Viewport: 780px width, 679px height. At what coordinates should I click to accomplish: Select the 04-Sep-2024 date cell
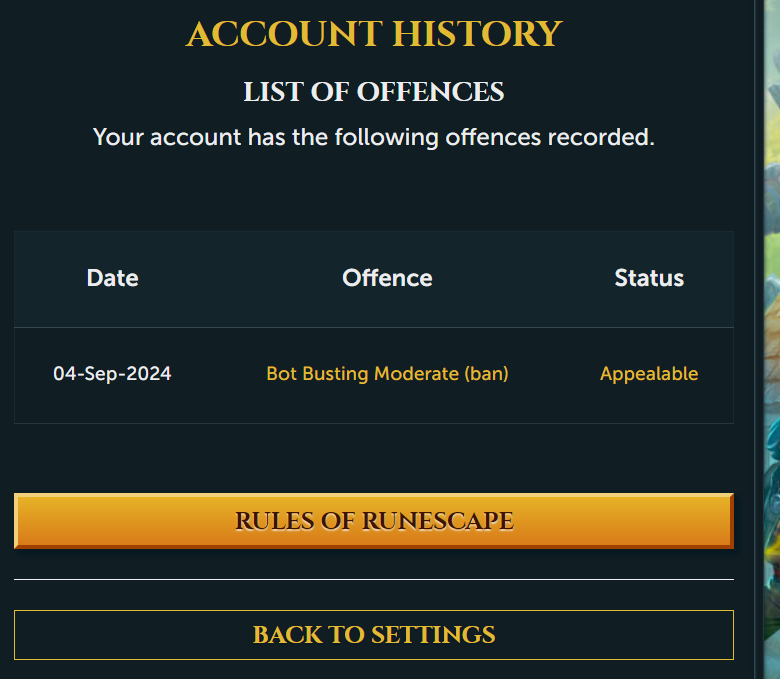tap(112, 374)
